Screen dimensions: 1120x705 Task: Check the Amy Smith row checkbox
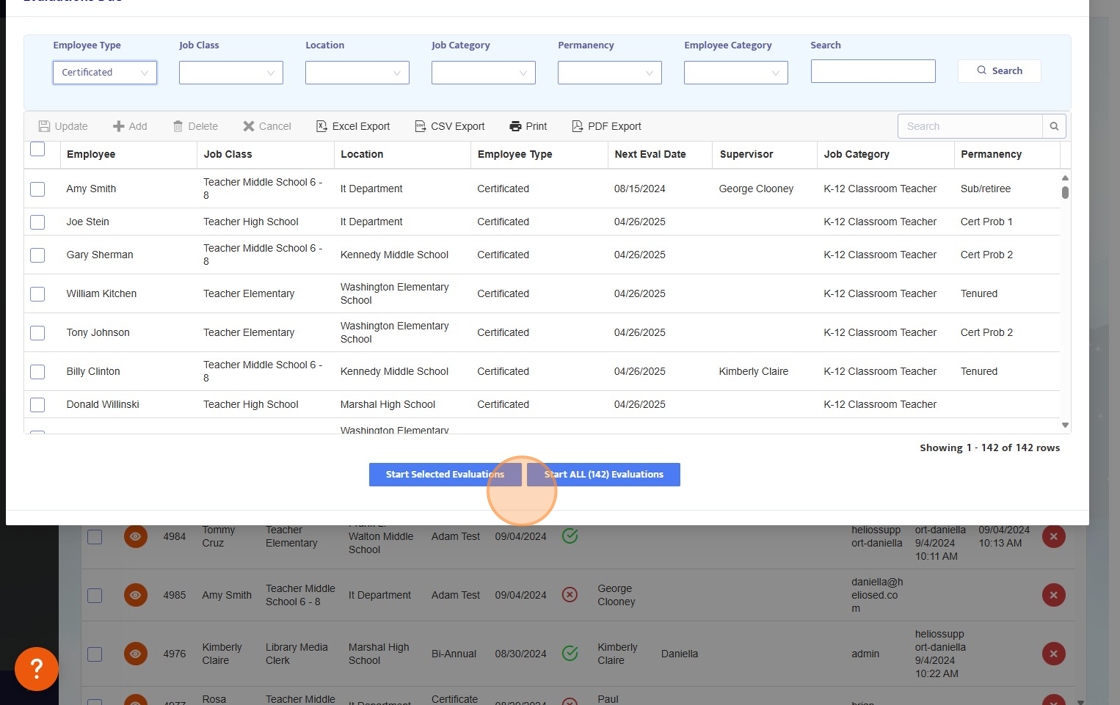pyautogui.click(x=38, y=189)
